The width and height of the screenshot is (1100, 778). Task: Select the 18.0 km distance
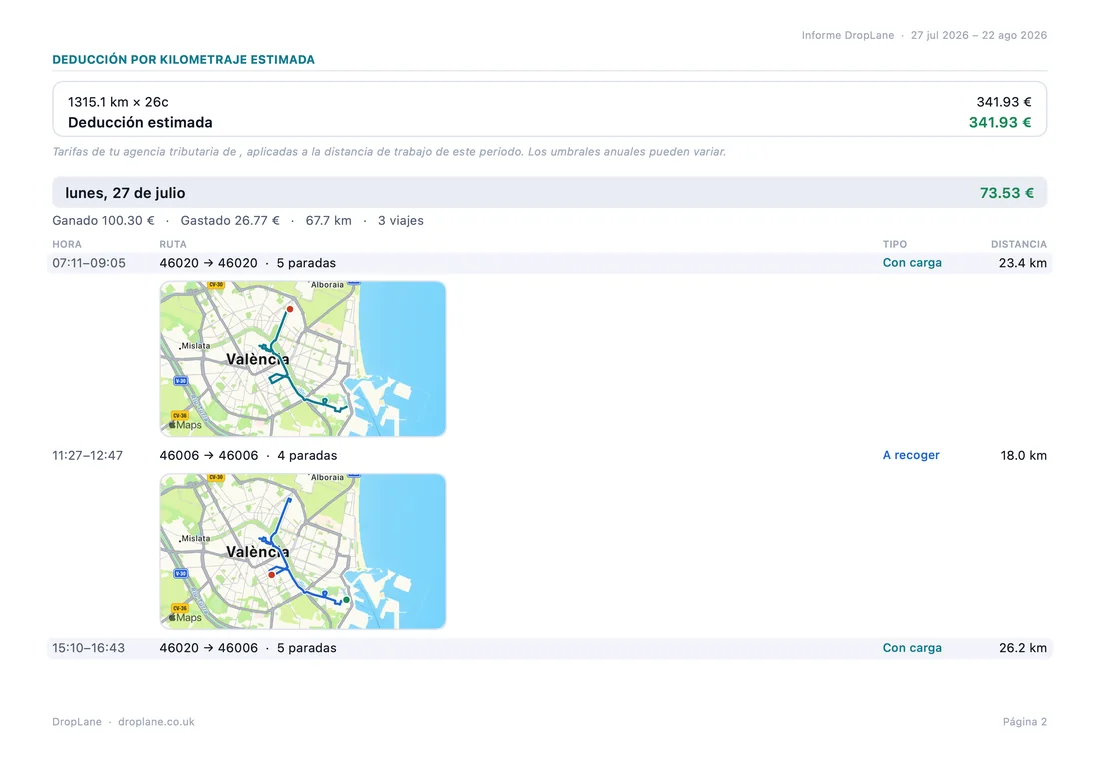pyautogui.click(x=1024, y=455)
